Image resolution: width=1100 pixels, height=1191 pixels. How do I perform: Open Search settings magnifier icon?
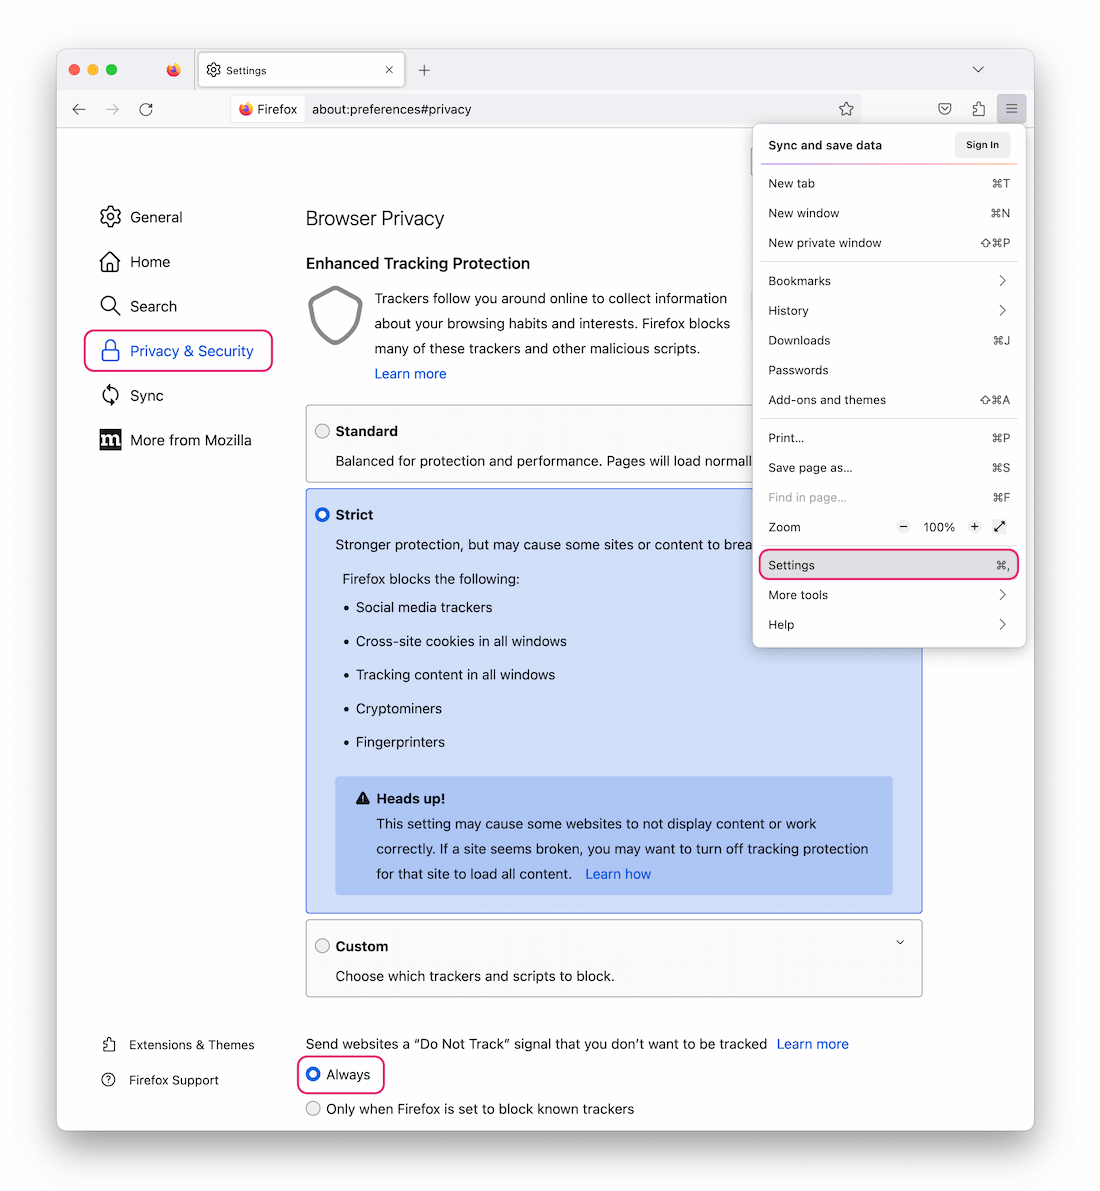tap(110, 306)
